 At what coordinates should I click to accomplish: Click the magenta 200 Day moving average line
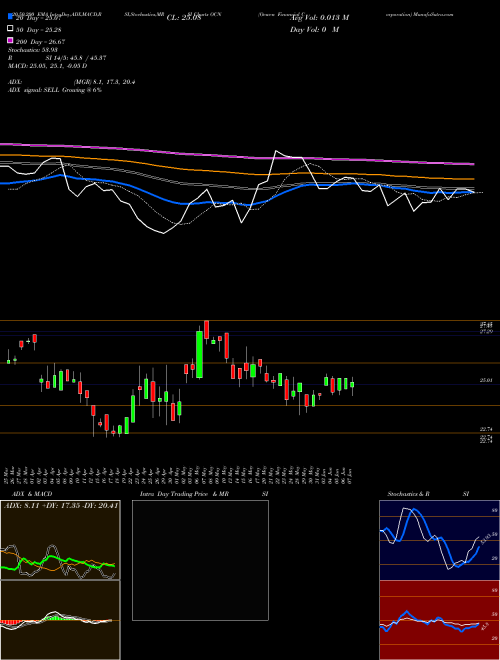236,156
